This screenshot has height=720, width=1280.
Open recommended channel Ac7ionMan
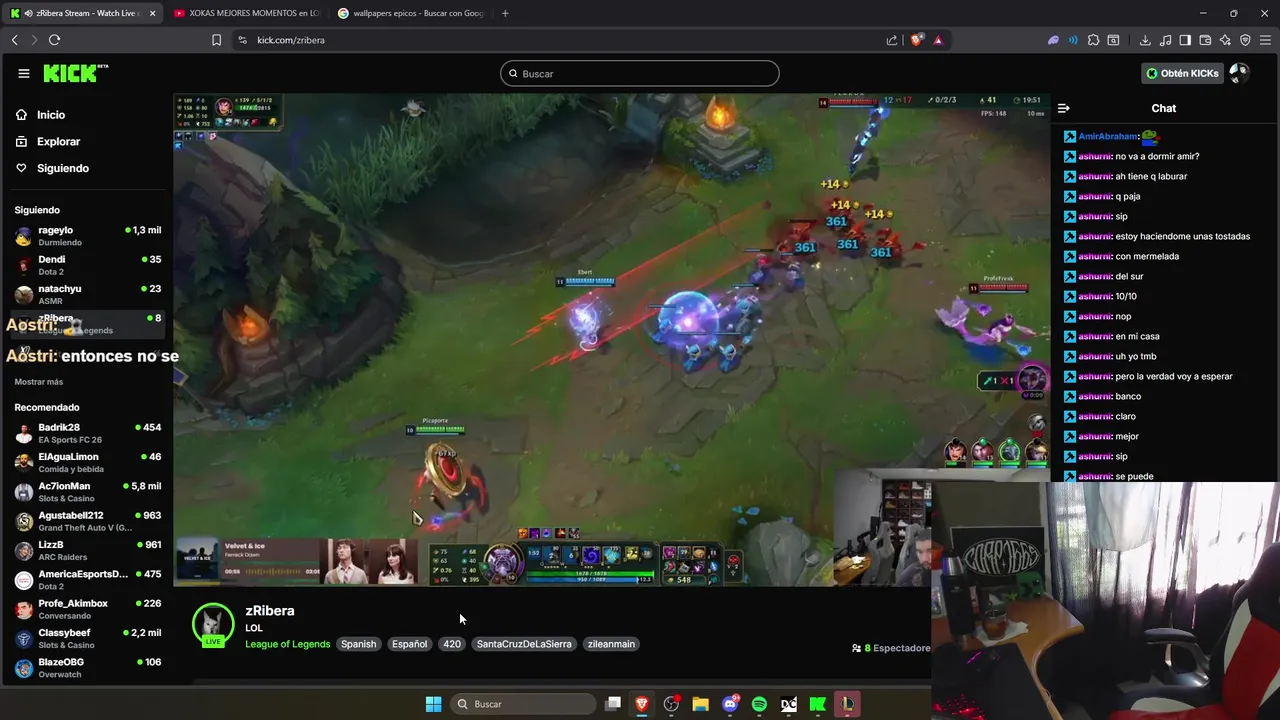(x=88, y=492)
